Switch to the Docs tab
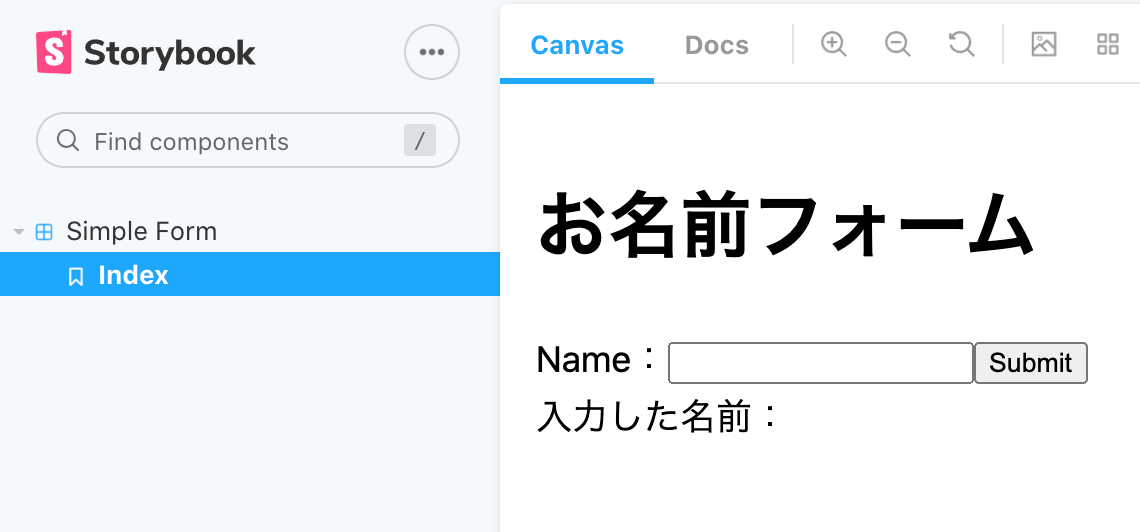The image size is (1140, 532). [x=717, y=45]
